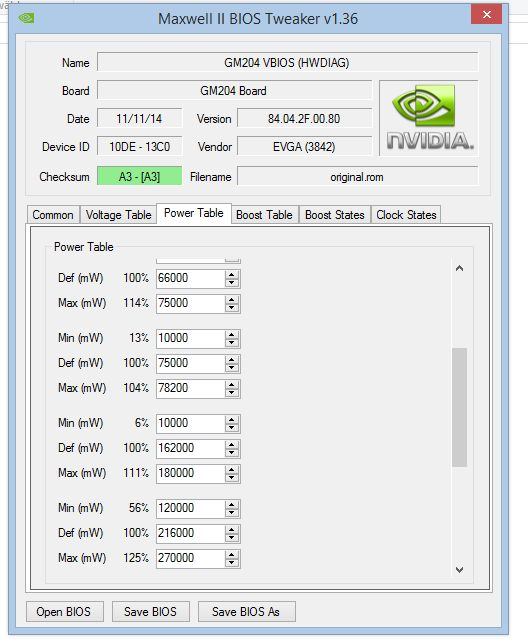Click the Save BIOS button
This screenshot has width=528, height=644.
150,612
